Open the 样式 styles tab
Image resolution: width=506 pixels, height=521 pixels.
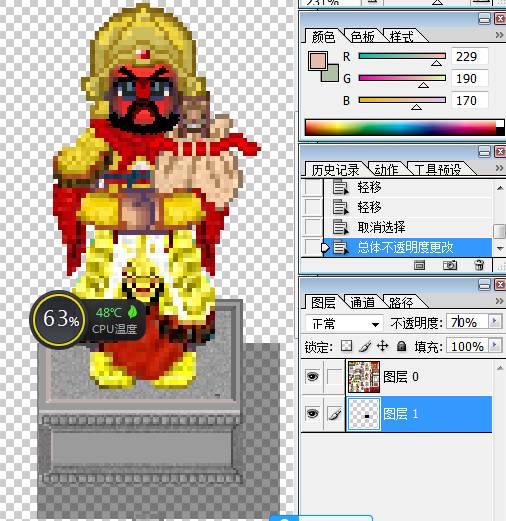[x=402, y=36]
